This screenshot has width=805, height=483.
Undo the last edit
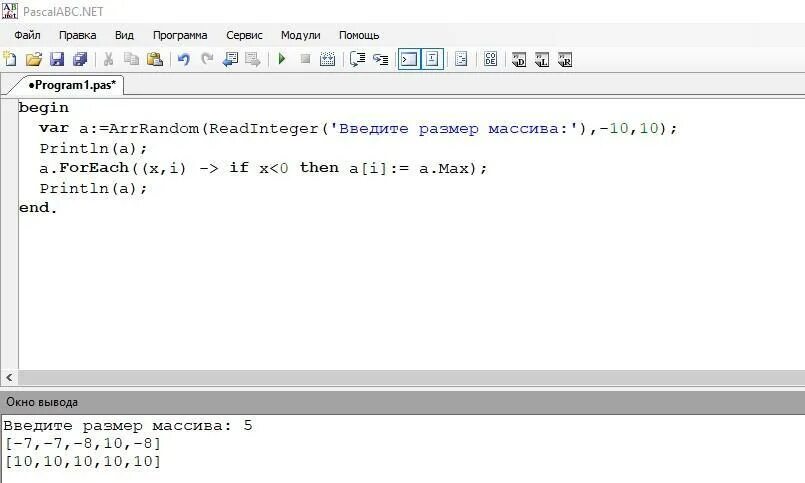(183, 59)
